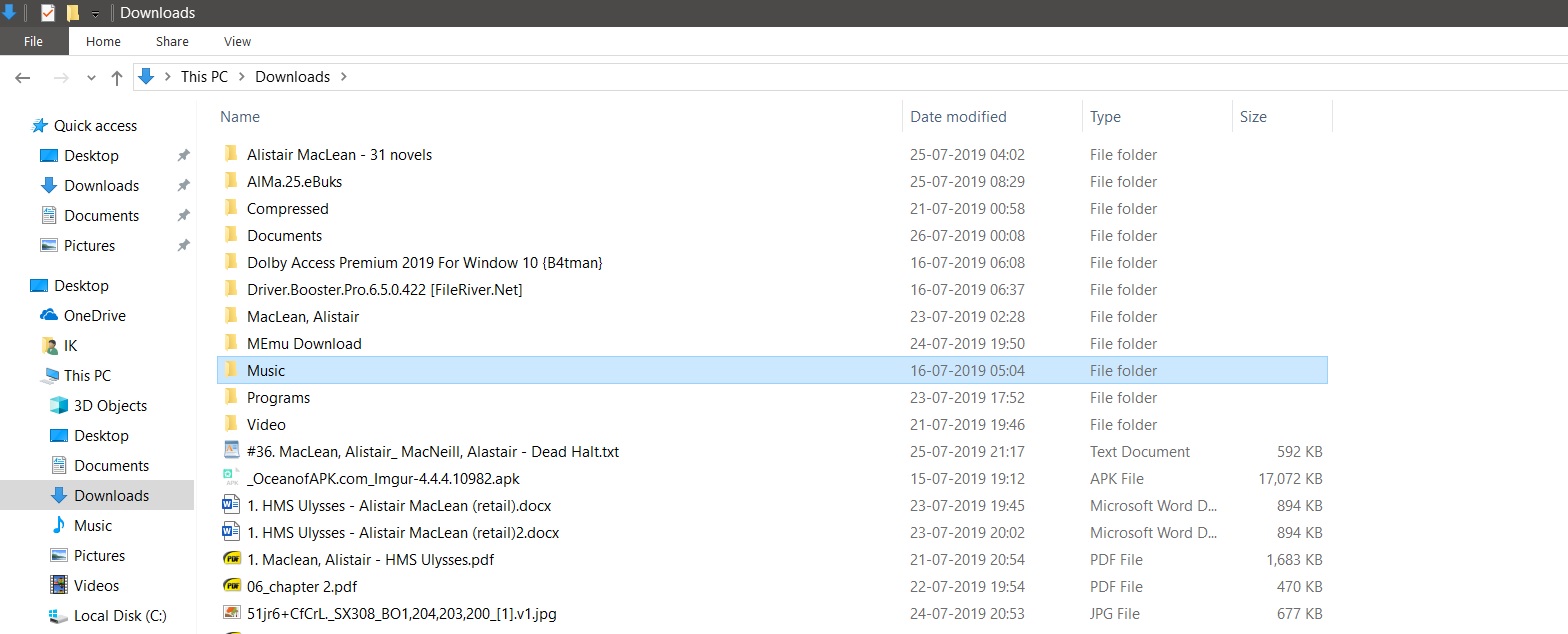
Task: Open pinned Downloads under Quick access
Action: 101,186
